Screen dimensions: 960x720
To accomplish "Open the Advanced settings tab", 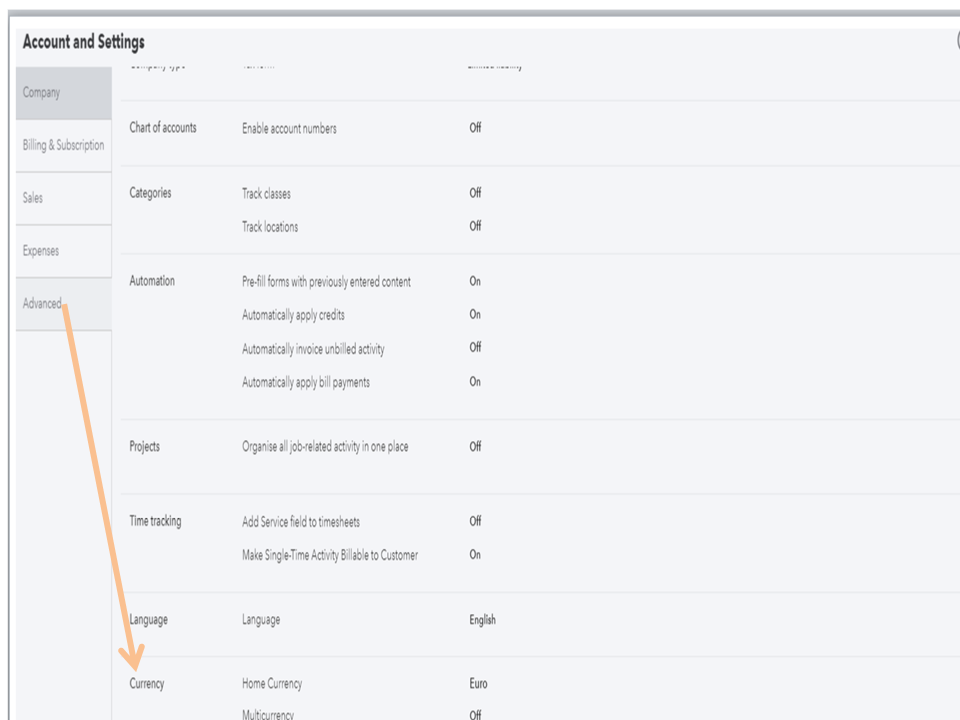I will coord(42,304).
